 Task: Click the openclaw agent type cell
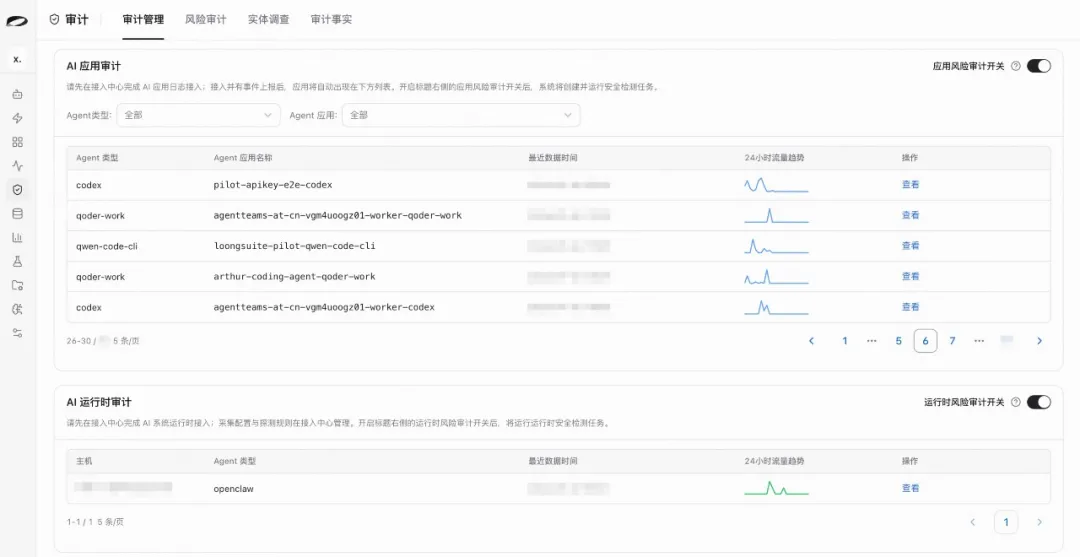pos(233,489)
